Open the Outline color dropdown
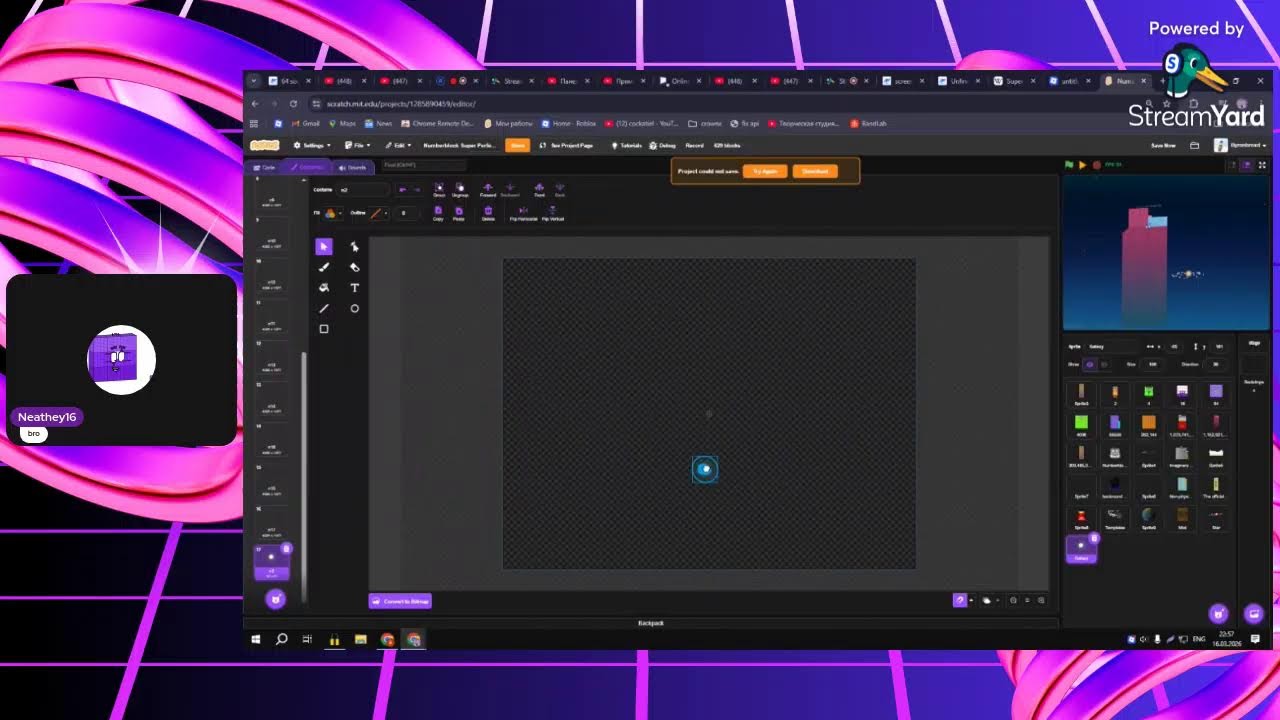The width and height of the screenshot is (1280, 720). (x=379, y=213)
